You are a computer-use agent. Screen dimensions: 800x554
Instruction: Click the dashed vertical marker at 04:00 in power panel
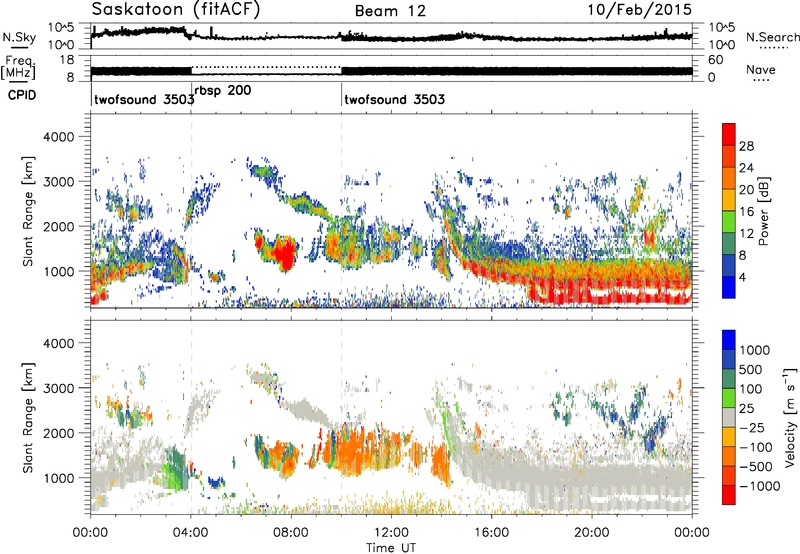pos(191,210)
